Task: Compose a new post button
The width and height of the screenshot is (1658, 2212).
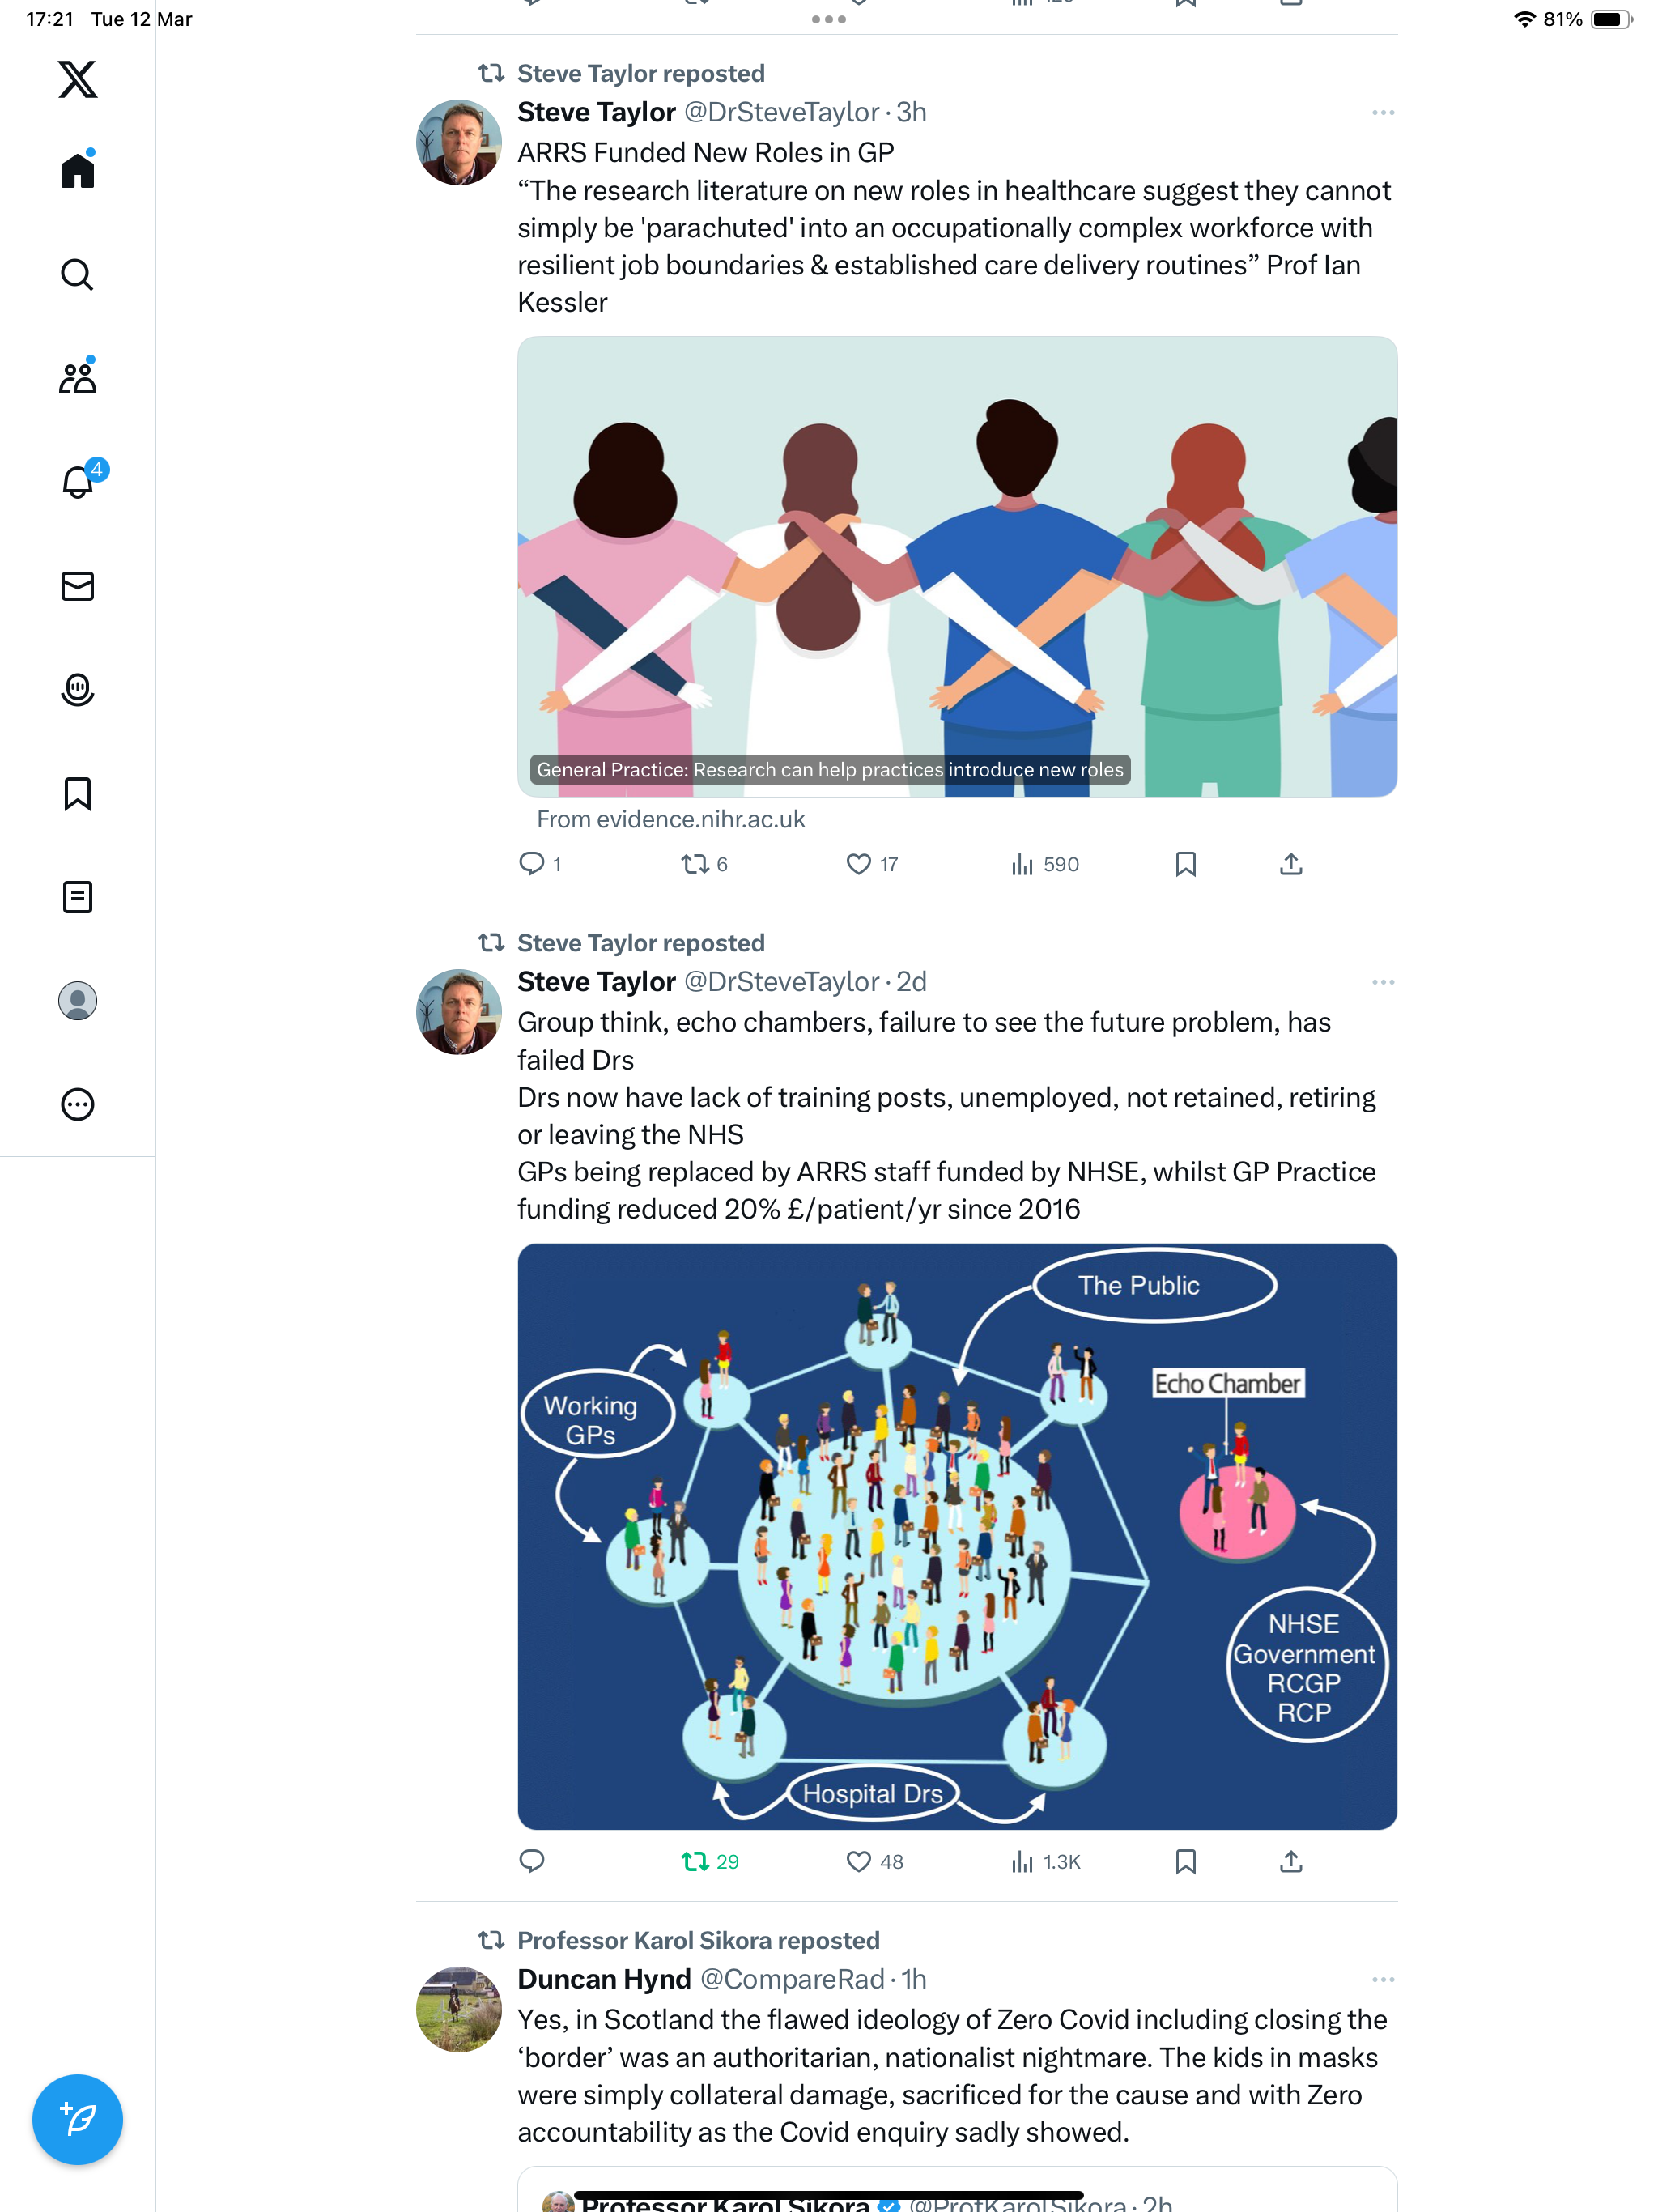Action: [x=77, y=2119]
